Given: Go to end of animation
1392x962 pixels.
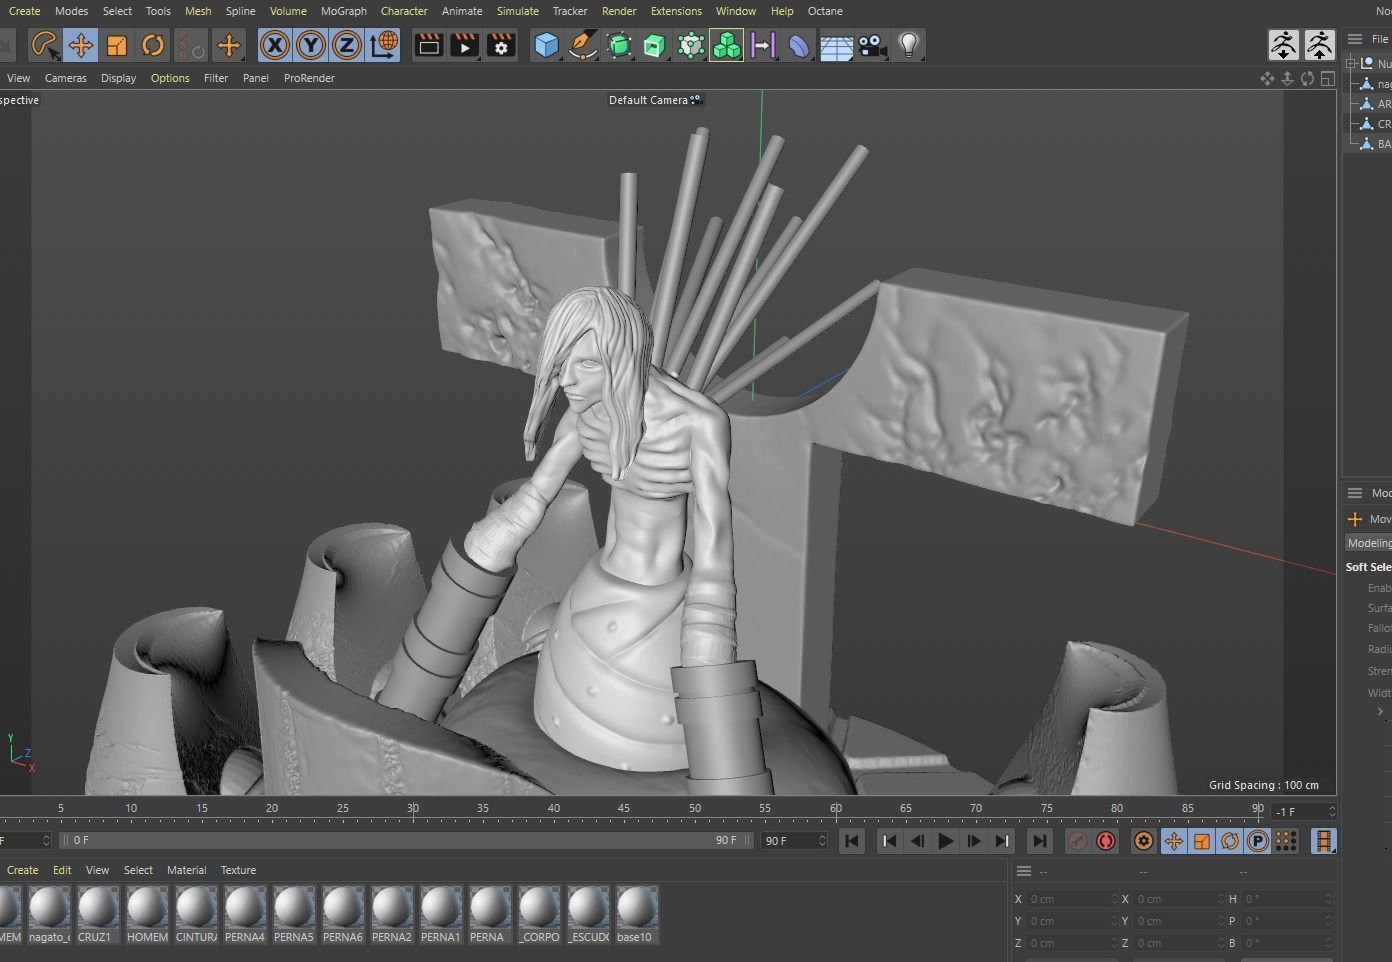Looking at the screenshot, I should pos(1039,841).
